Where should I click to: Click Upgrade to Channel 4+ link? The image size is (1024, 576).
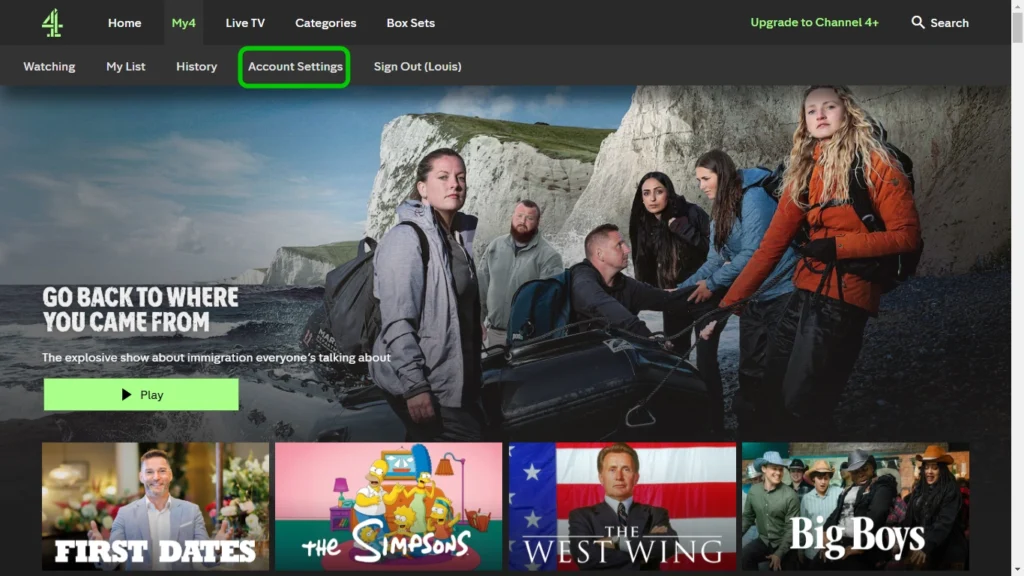tap(814, 22)
